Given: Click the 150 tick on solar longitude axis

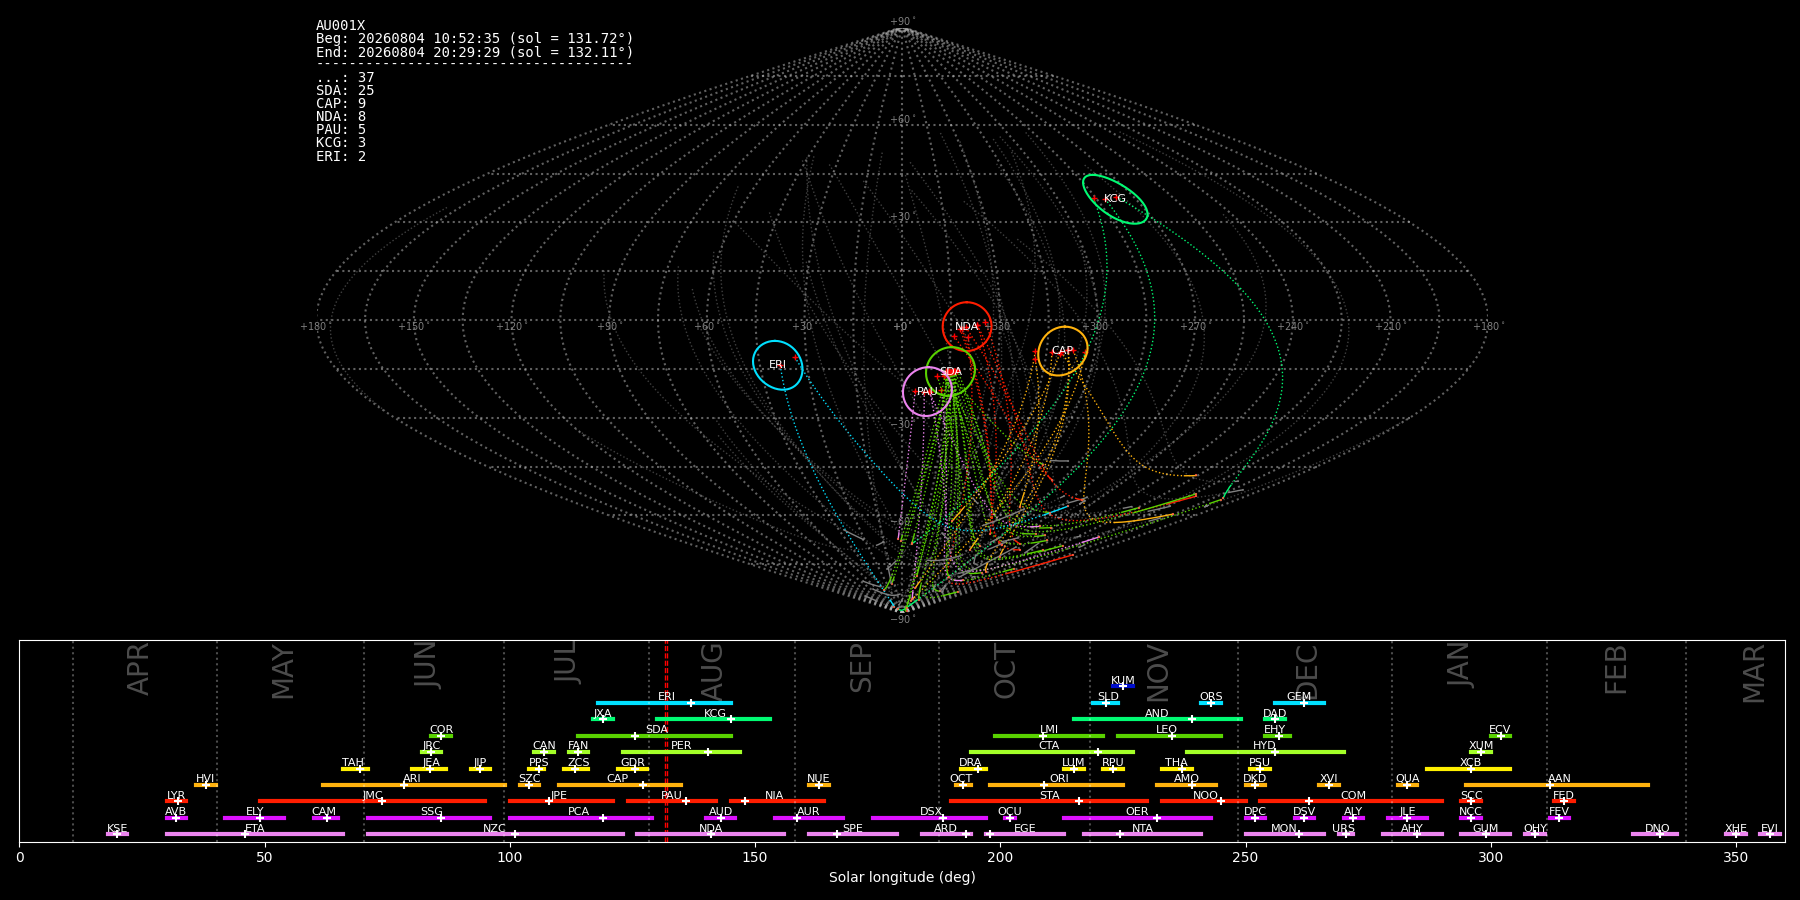Looking at the screenshot, I should (755, 857).
